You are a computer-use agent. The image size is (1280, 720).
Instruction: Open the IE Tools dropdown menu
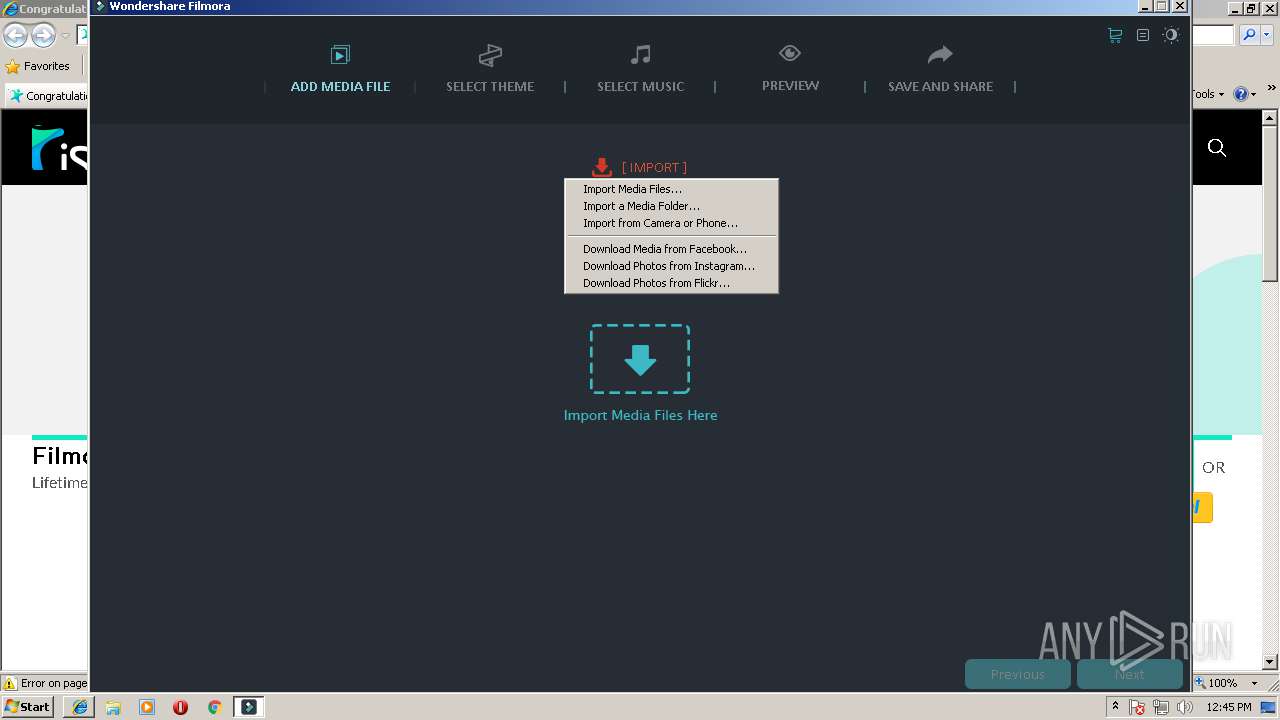(x=1209, y=94)
